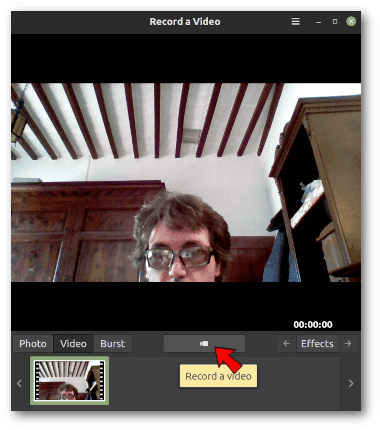Switch to Photo mode
380x430 pixels.
pos(33,344)
